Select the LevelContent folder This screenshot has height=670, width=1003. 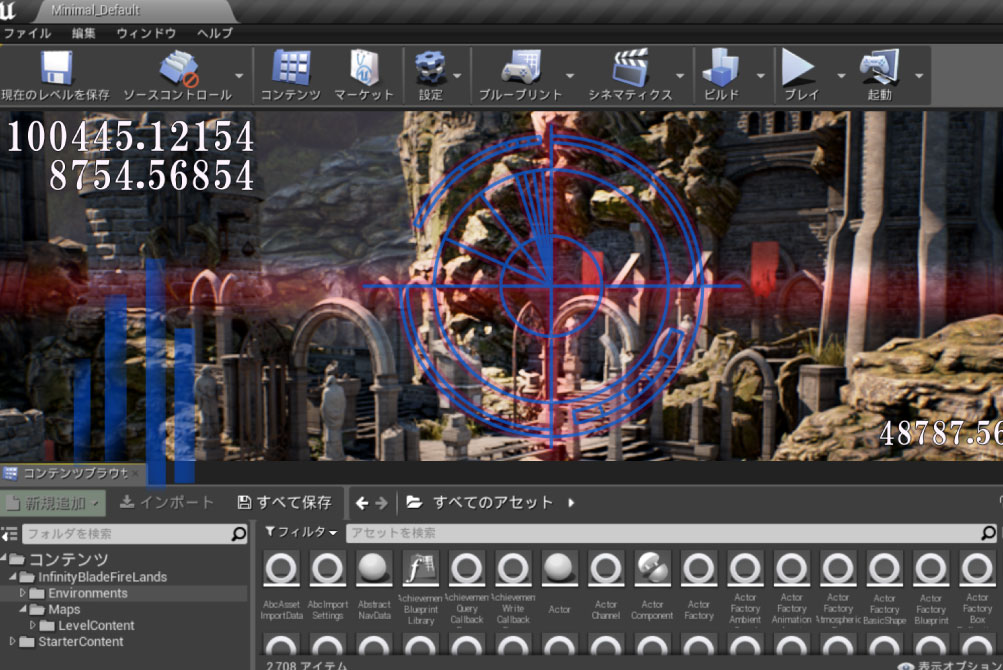click(x=96, y=625)
